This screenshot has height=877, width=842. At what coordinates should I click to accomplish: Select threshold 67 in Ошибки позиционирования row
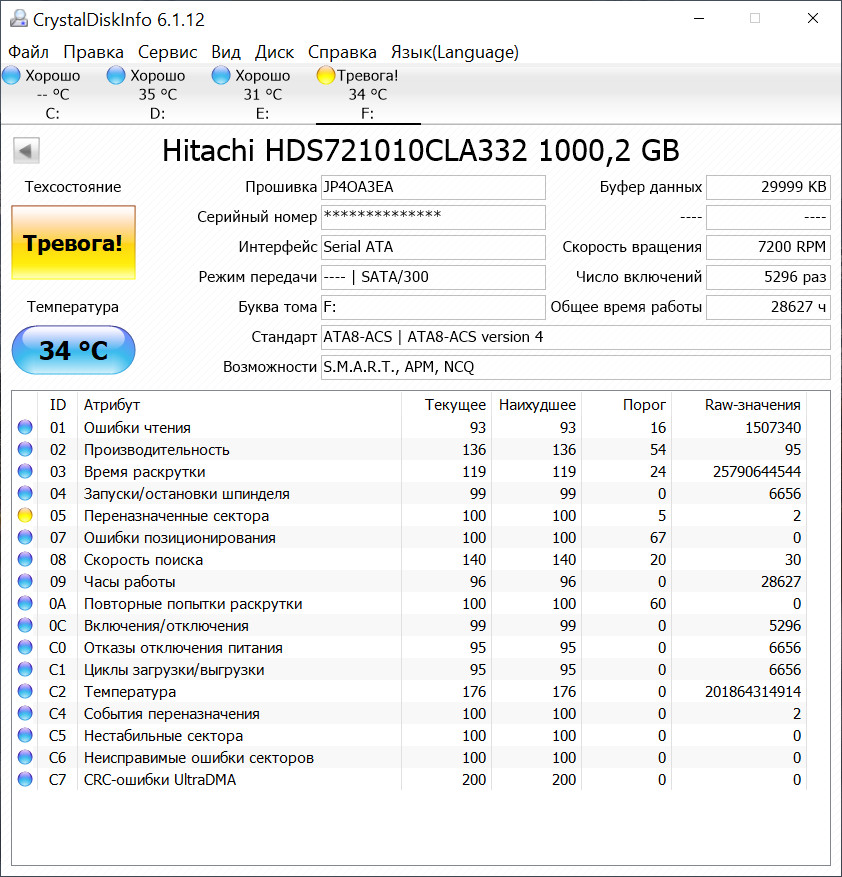pos(657,537)
